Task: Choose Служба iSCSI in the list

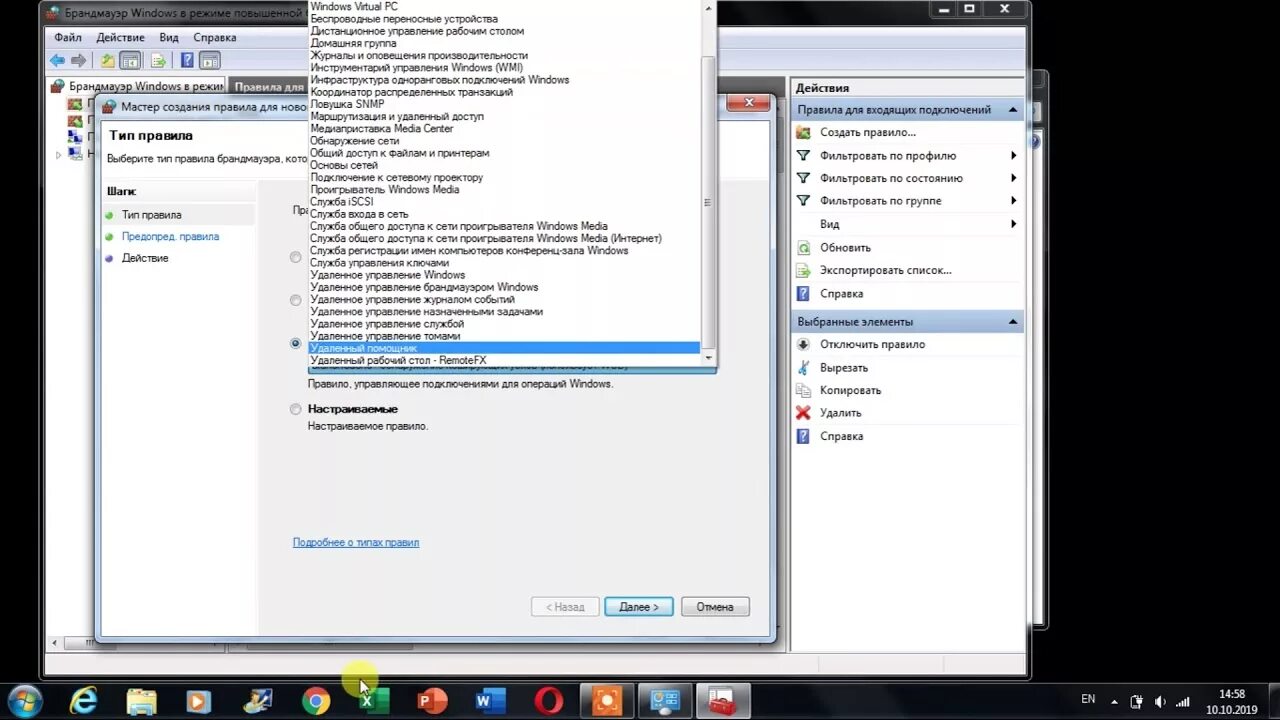Action: tap(504, 202)
